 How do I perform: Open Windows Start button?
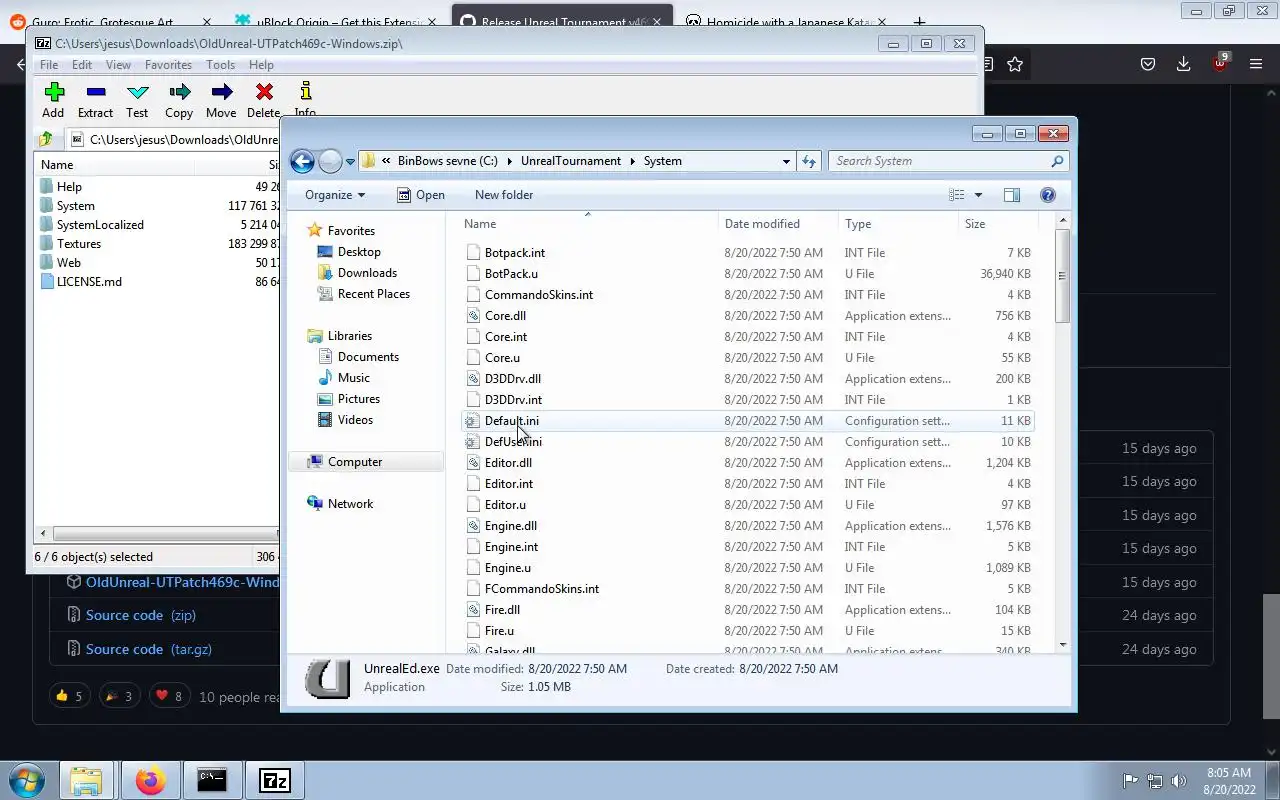click(27, 780)
